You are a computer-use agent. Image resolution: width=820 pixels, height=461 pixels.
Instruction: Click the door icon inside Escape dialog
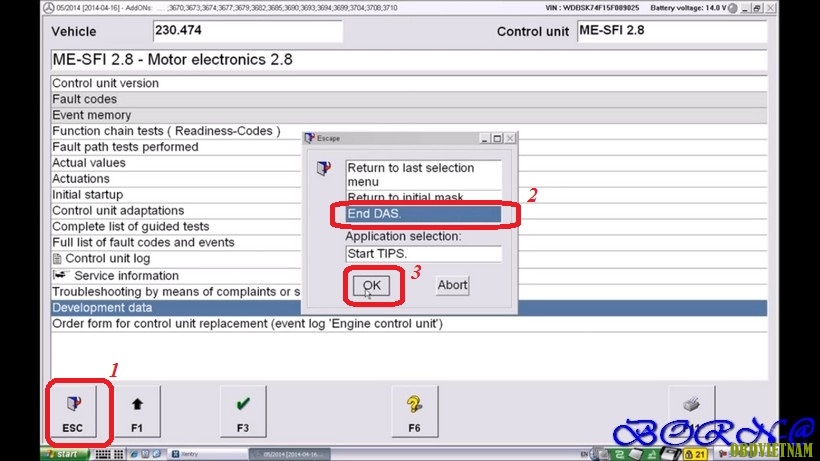(x=324, y=168)
